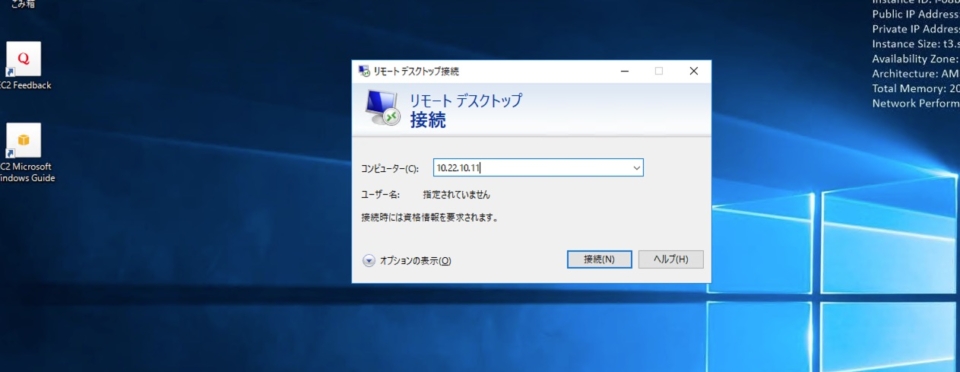The height and width of the screenshot is (372, 960).
Task: Expand オプションの表示 options section
Action: (407, 261)
